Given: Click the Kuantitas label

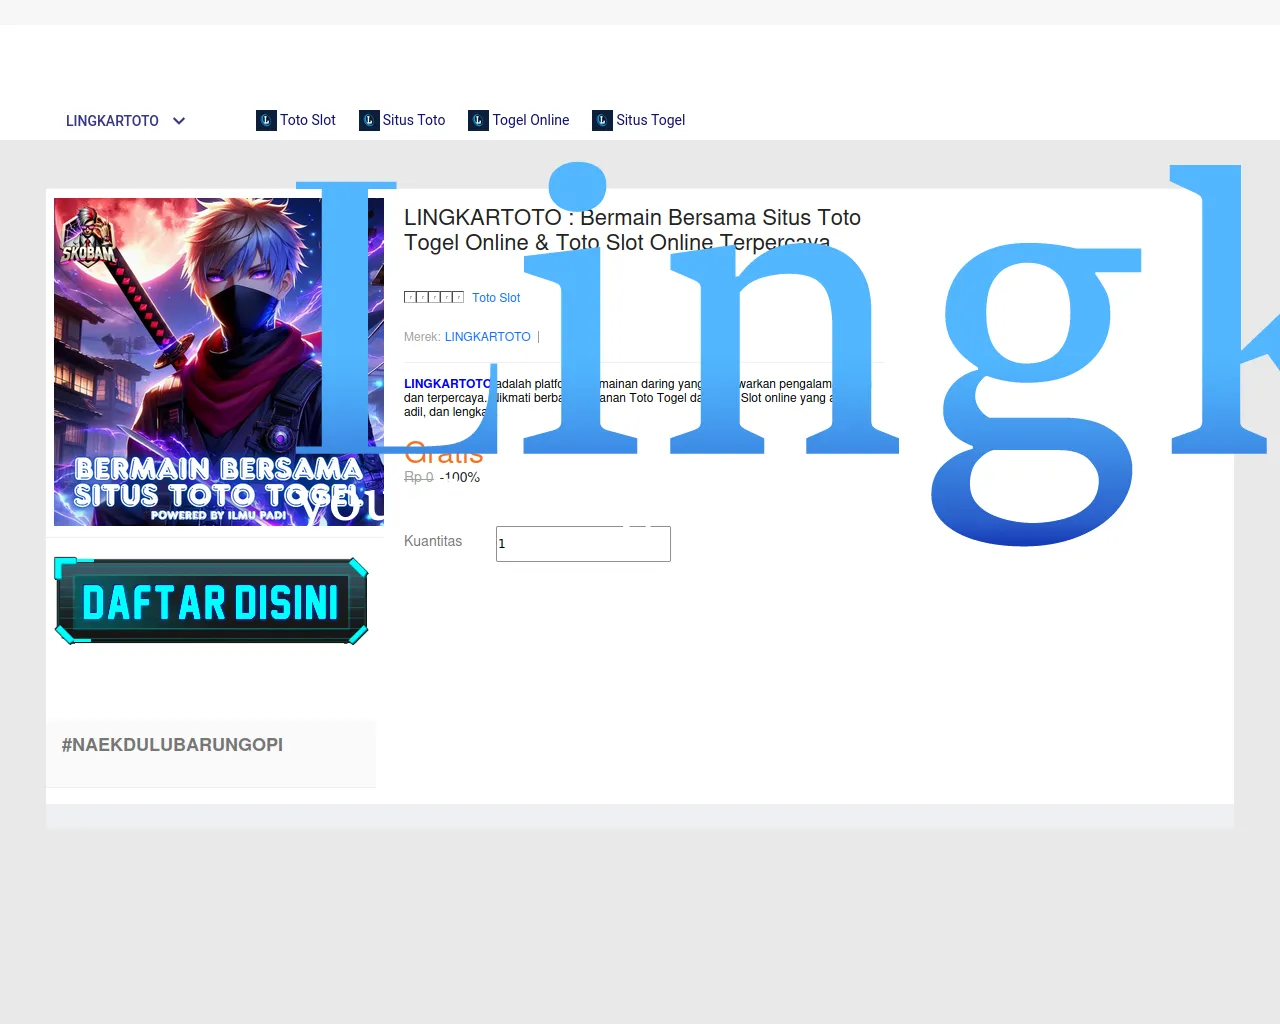Looking at the screenshot, I should tap(433, 541).
